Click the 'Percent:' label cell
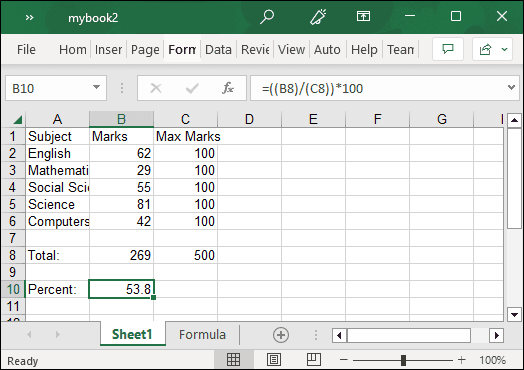The height and width of the screenshot is (370, 524). tap(57, 289)
